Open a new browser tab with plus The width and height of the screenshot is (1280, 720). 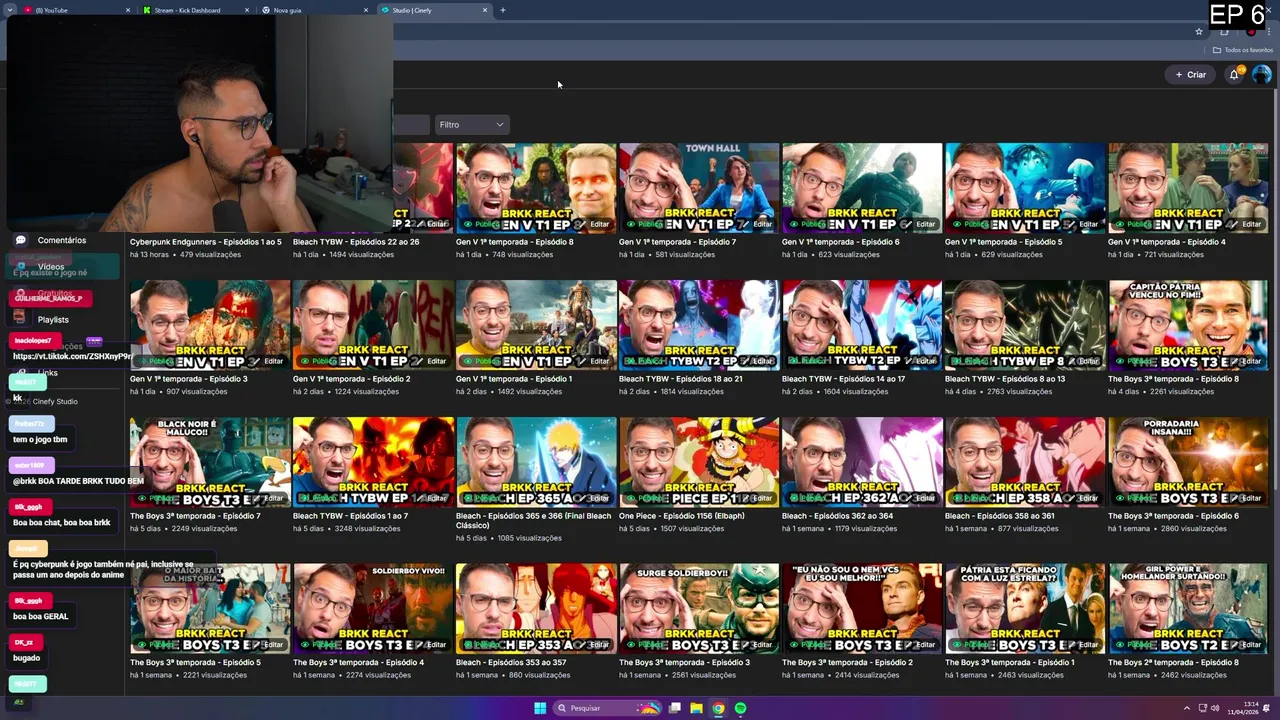point(502,10)
